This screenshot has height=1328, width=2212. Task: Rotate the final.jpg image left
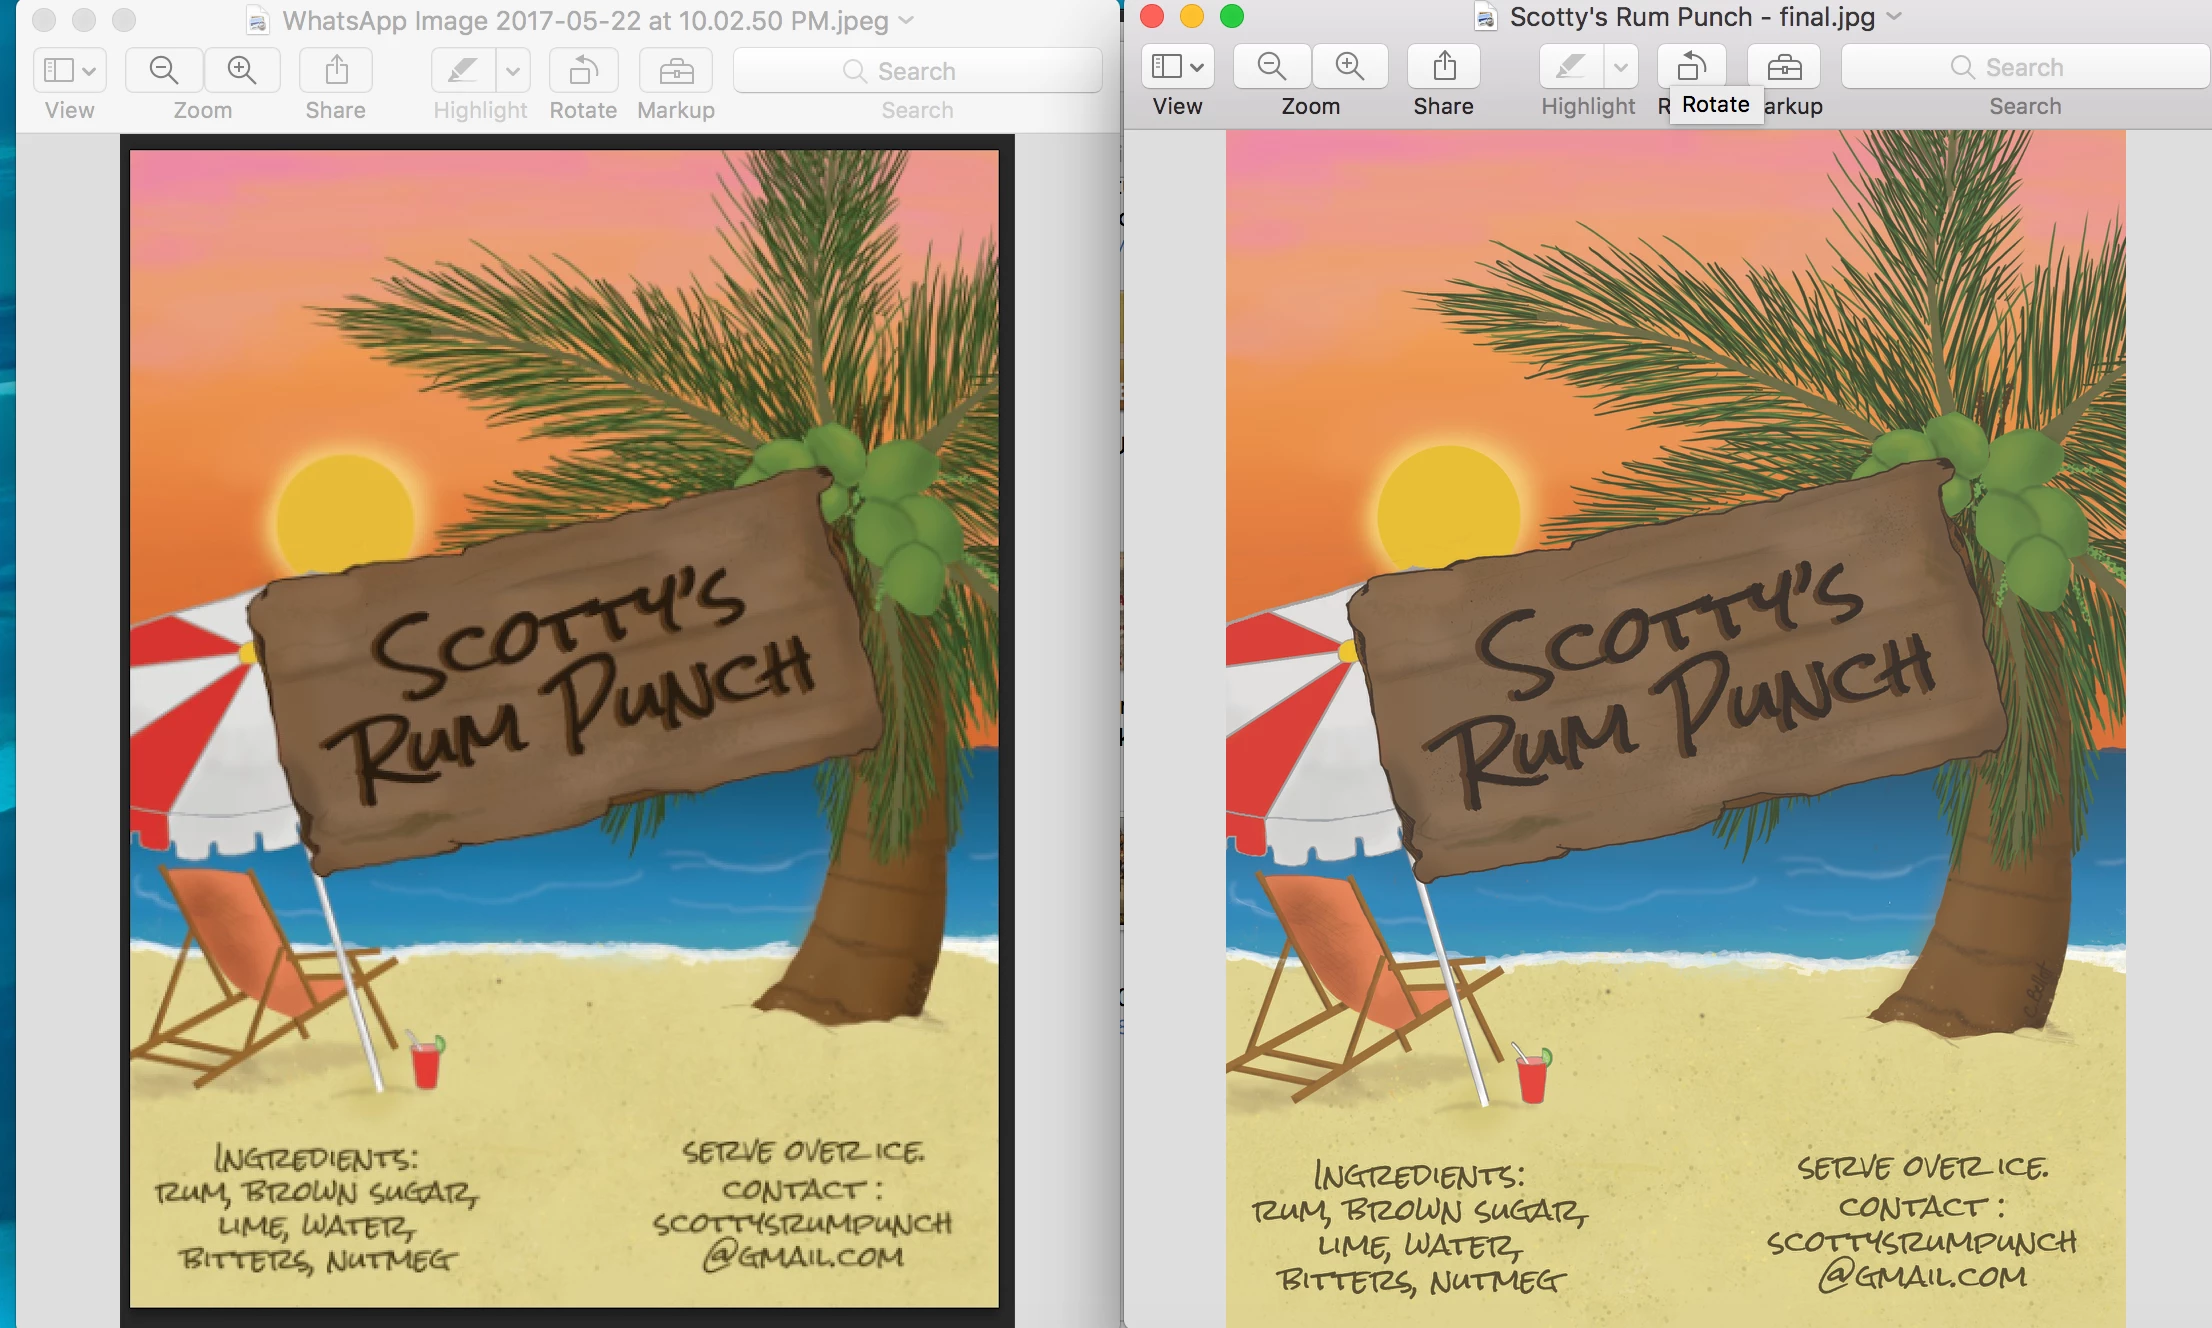1691,67
